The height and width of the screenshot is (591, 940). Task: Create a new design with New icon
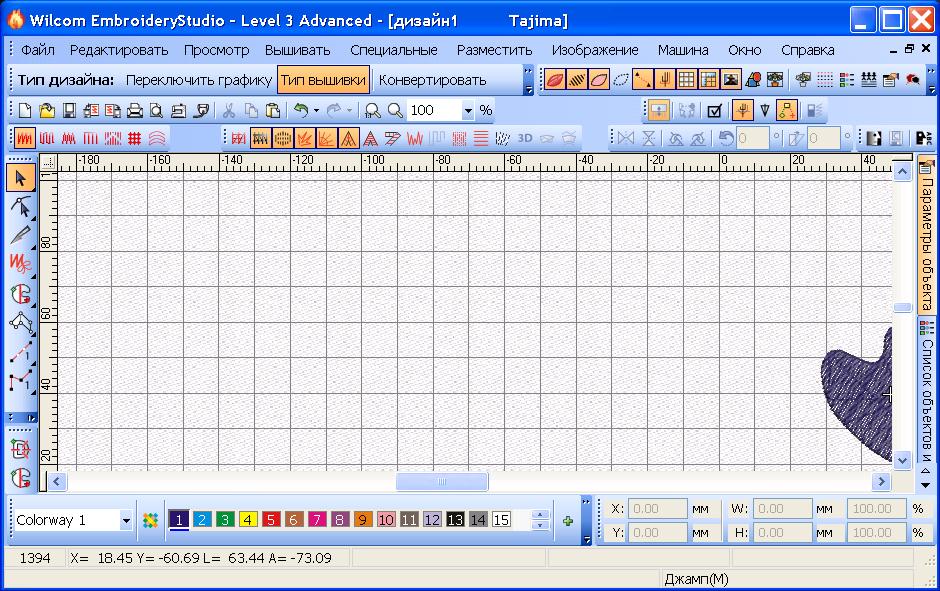tap(25, 110)
